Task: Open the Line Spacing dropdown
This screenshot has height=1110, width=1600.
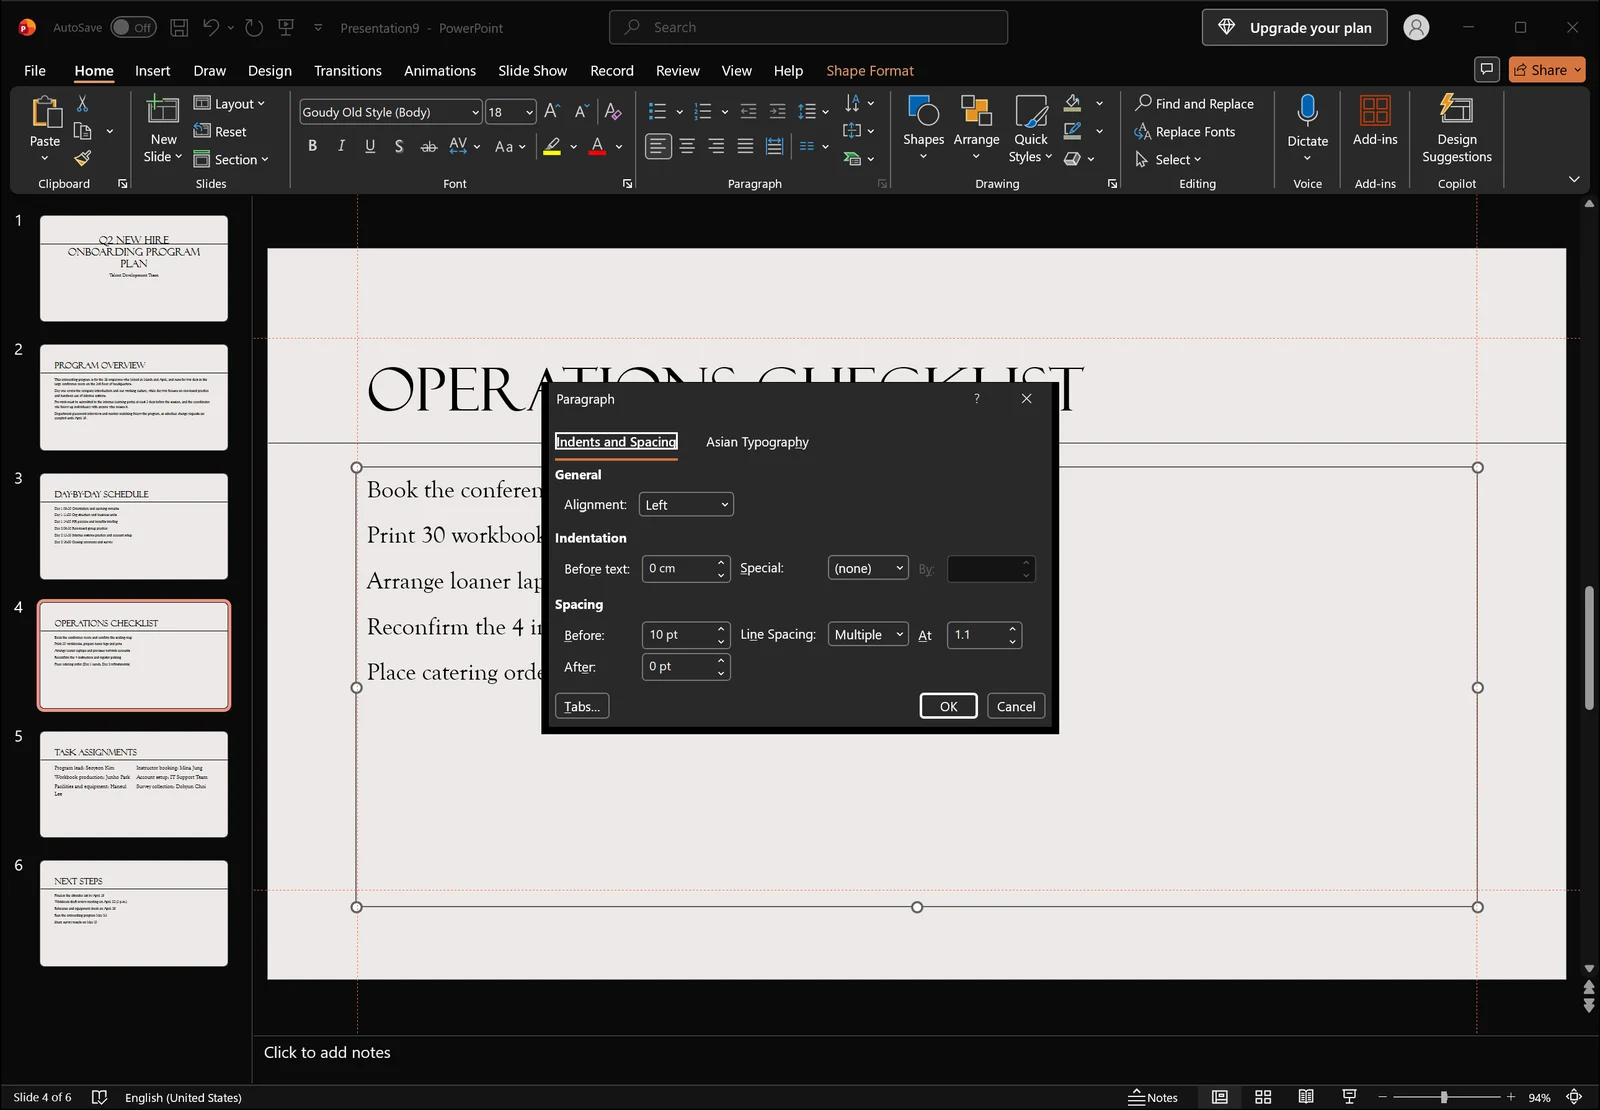Action: [868, 635]
